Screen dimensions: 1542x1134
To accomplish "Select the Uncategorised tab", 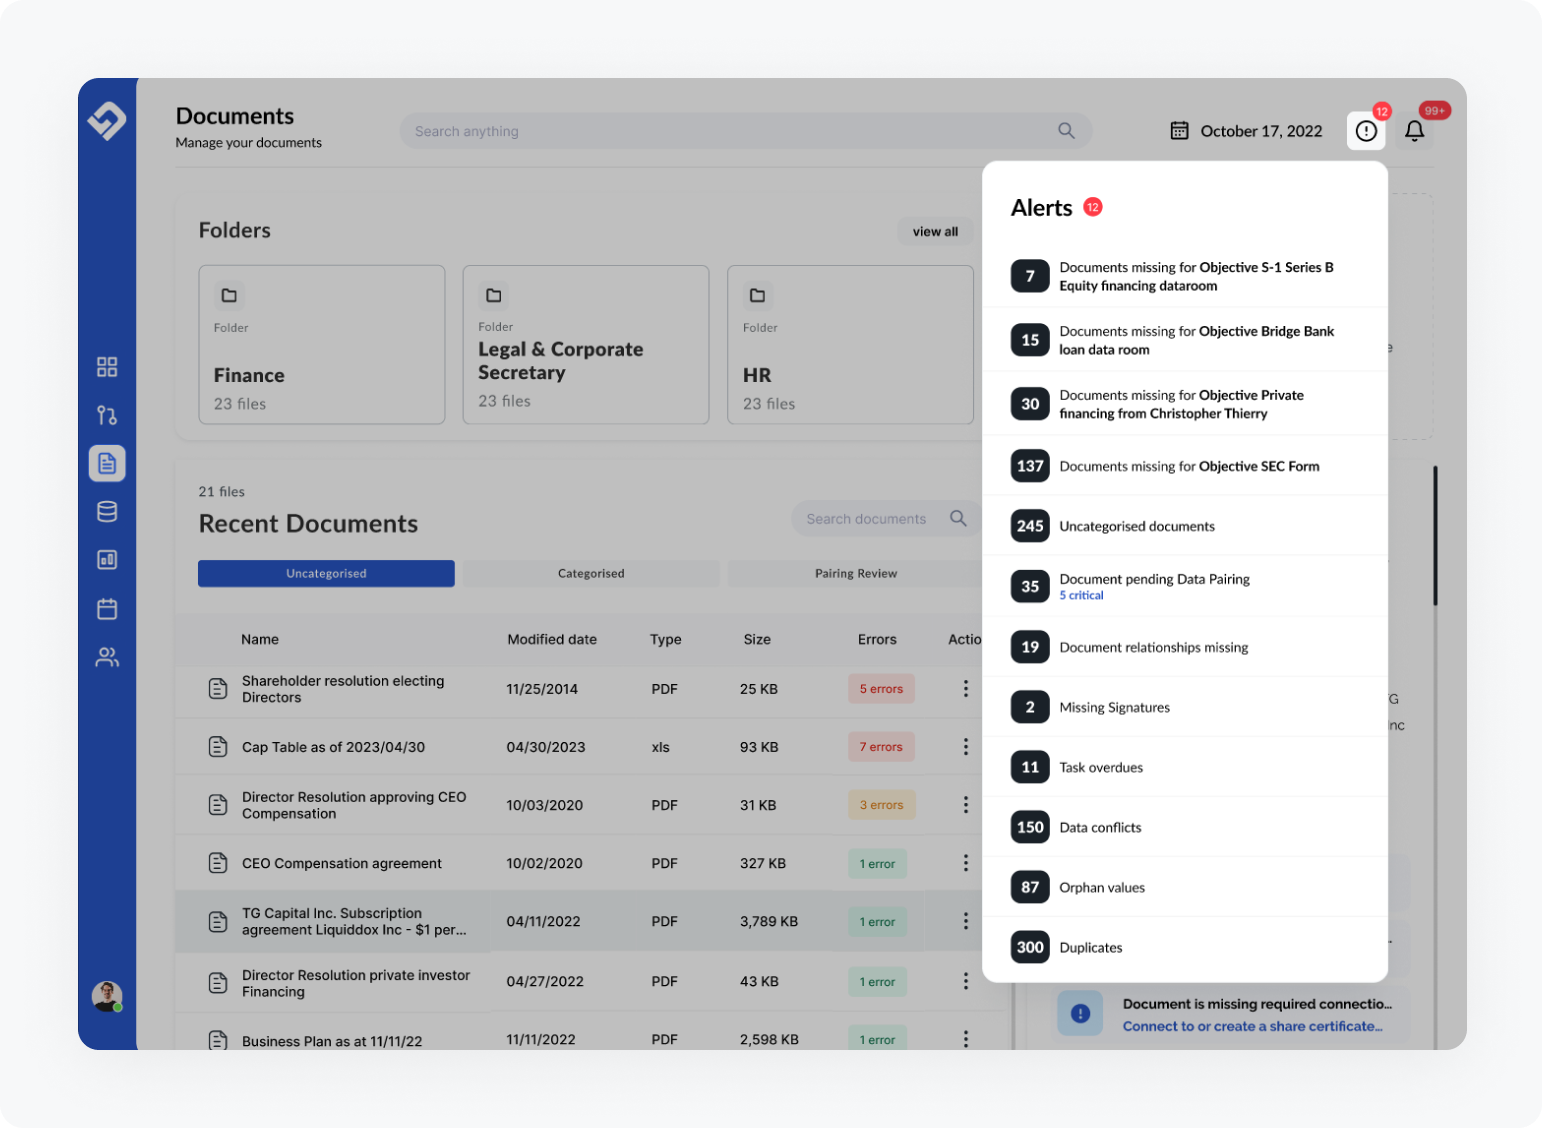I will [326, 574].
